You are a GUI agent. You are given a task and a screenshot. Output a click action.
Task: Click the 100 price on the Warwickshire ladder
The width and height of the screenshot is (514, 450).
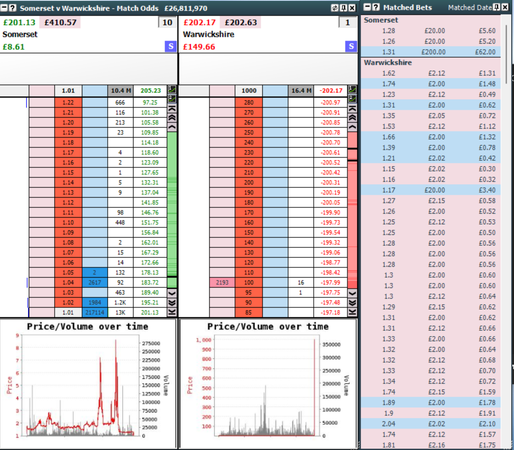pos(249,282)
